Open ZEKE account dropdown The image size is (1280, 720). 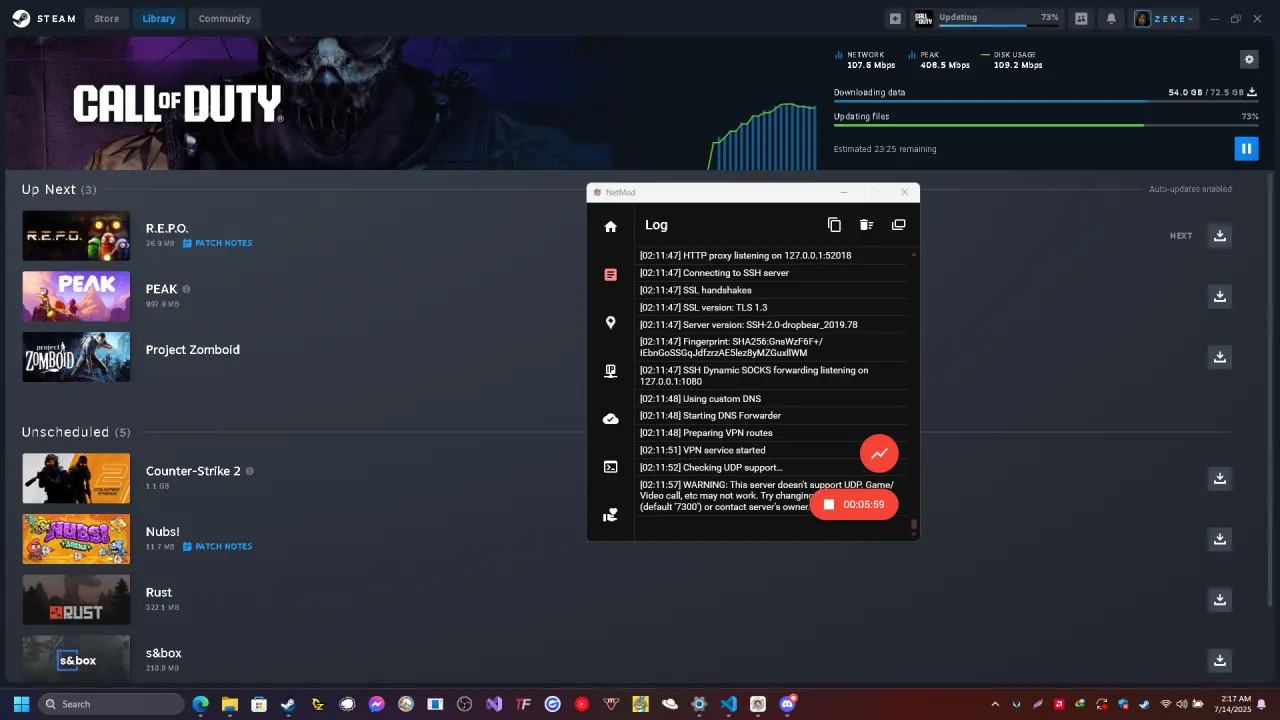1164,18
